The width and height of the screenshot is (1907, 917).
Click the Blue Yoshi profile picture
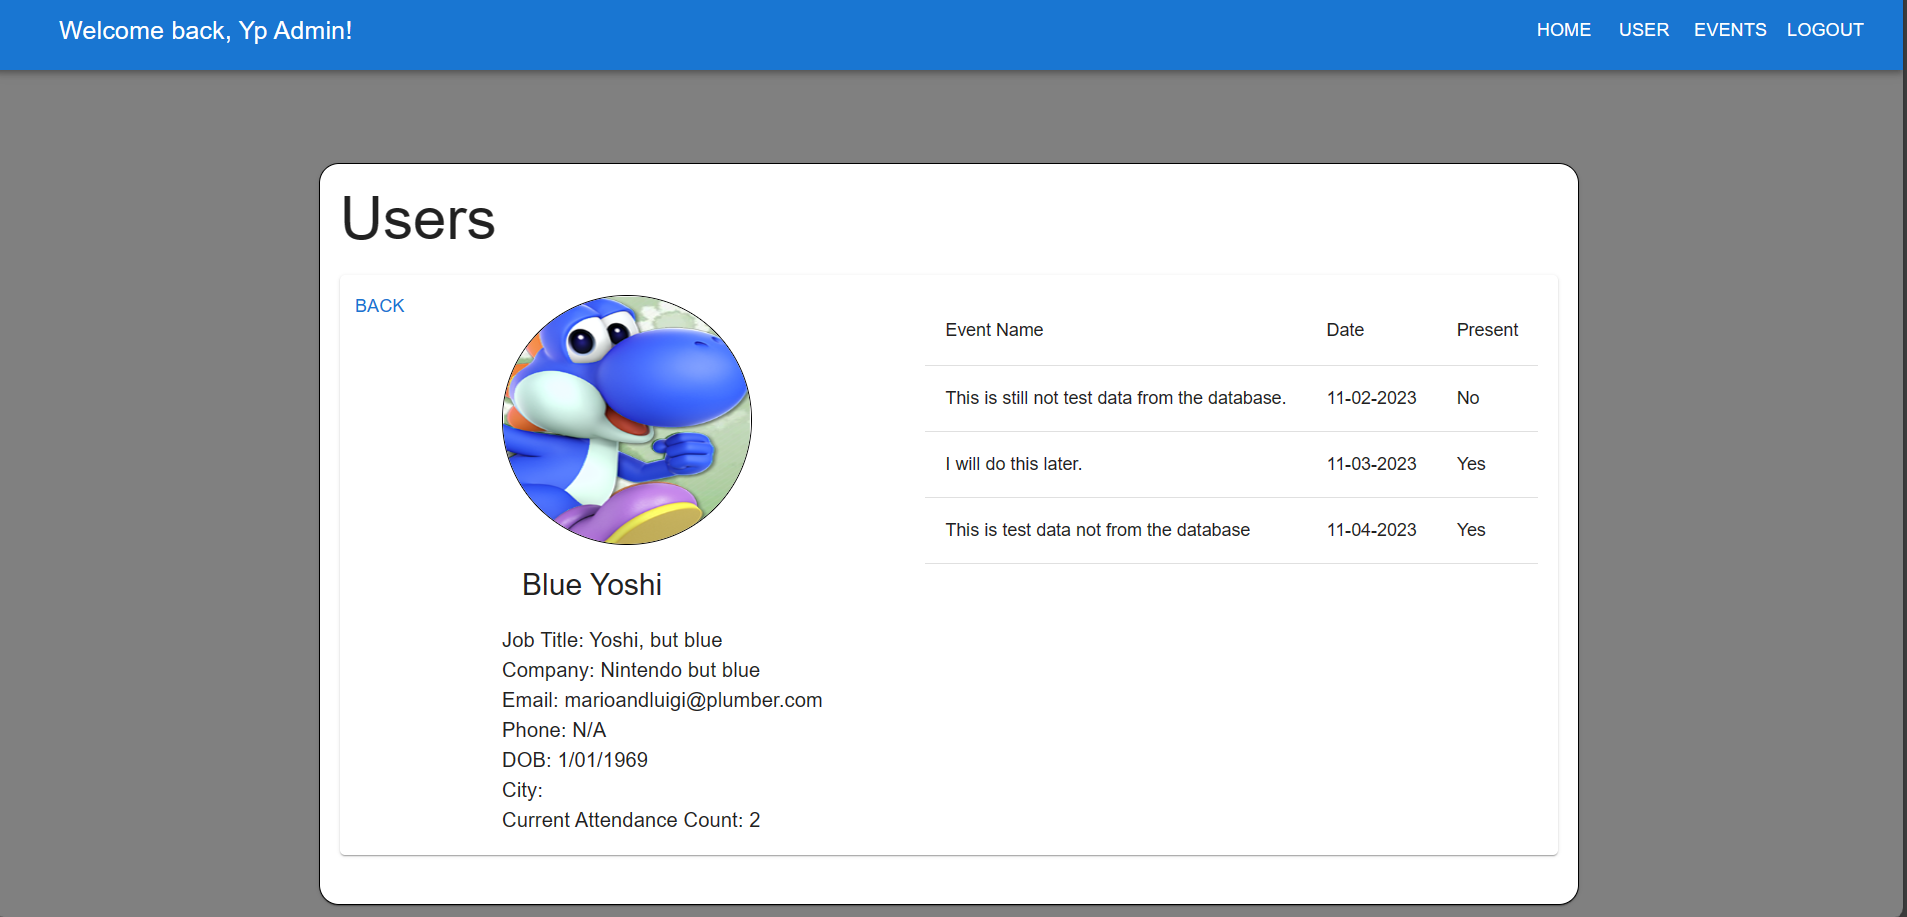(627, 420)
